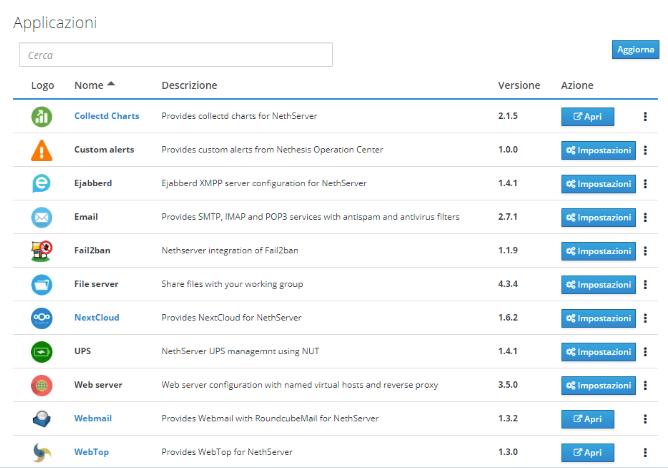Click the Webmail Roundcube logo

click(42, 419)
